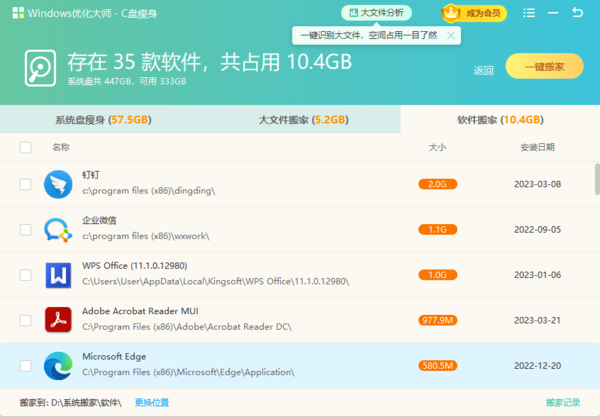600x417 pixels.
Task: Click the 企业微信 app icon
Action: [58, 229]
